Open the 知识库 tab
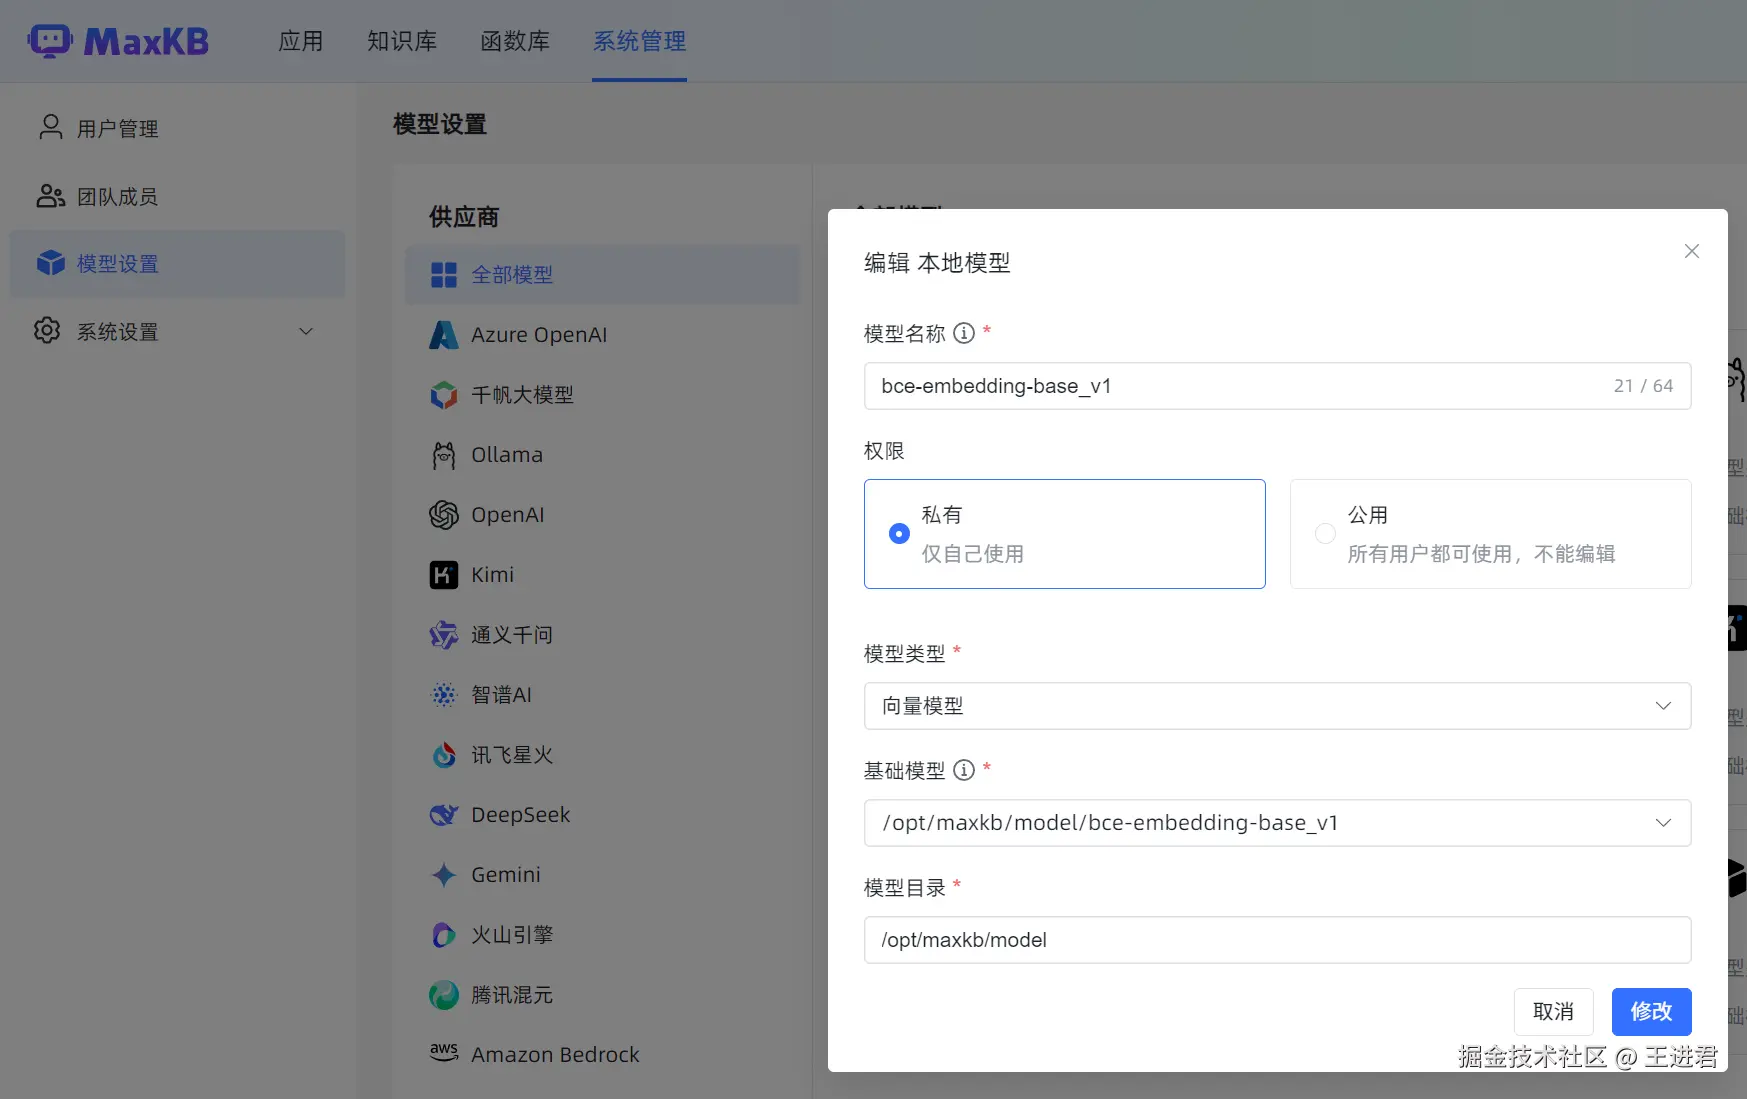The width and height of the screenshot is (1747, 1099). click(x=402, y=41)
